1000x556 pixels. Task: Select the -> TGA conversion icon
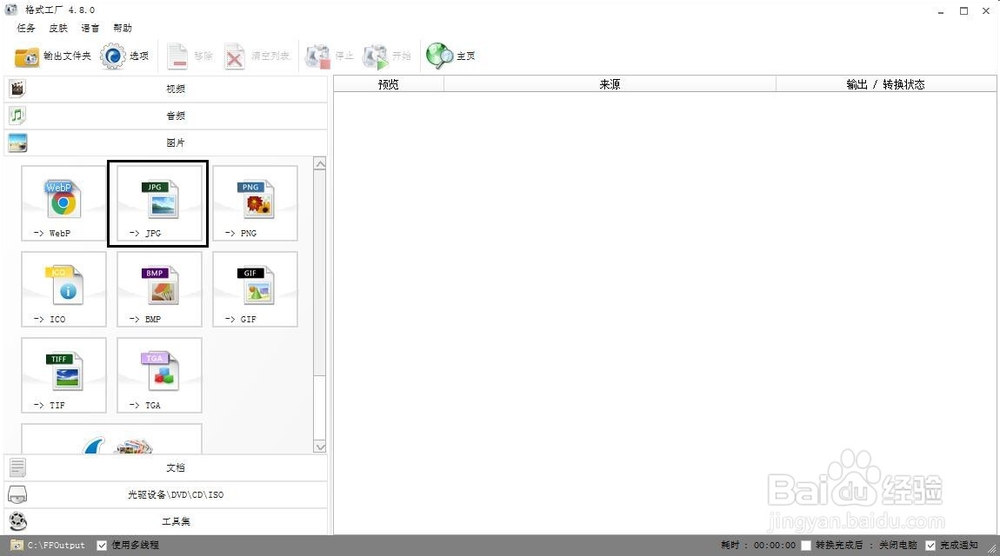(159, 376)
